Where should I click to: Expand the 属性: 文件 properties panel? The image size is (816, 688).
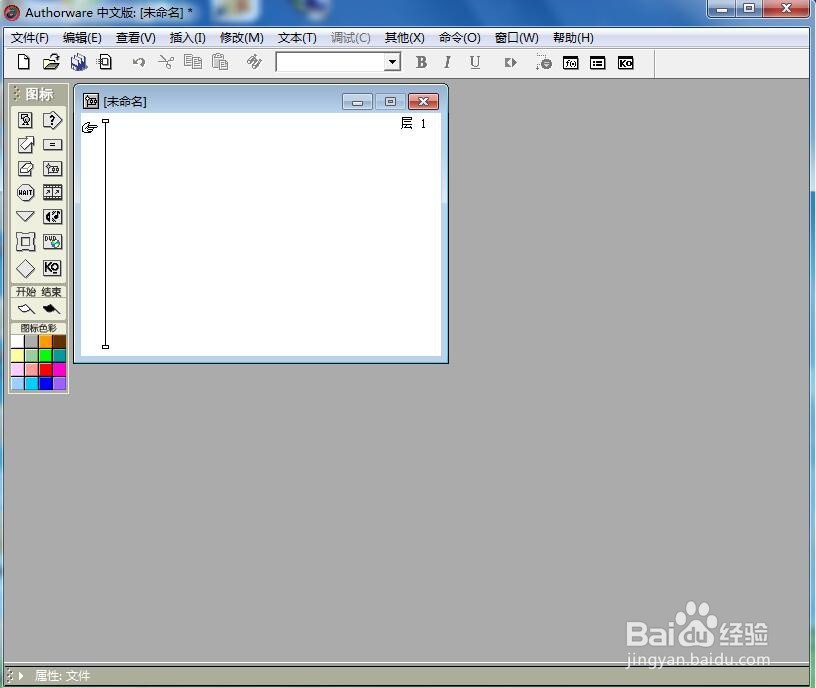(21, 676)
